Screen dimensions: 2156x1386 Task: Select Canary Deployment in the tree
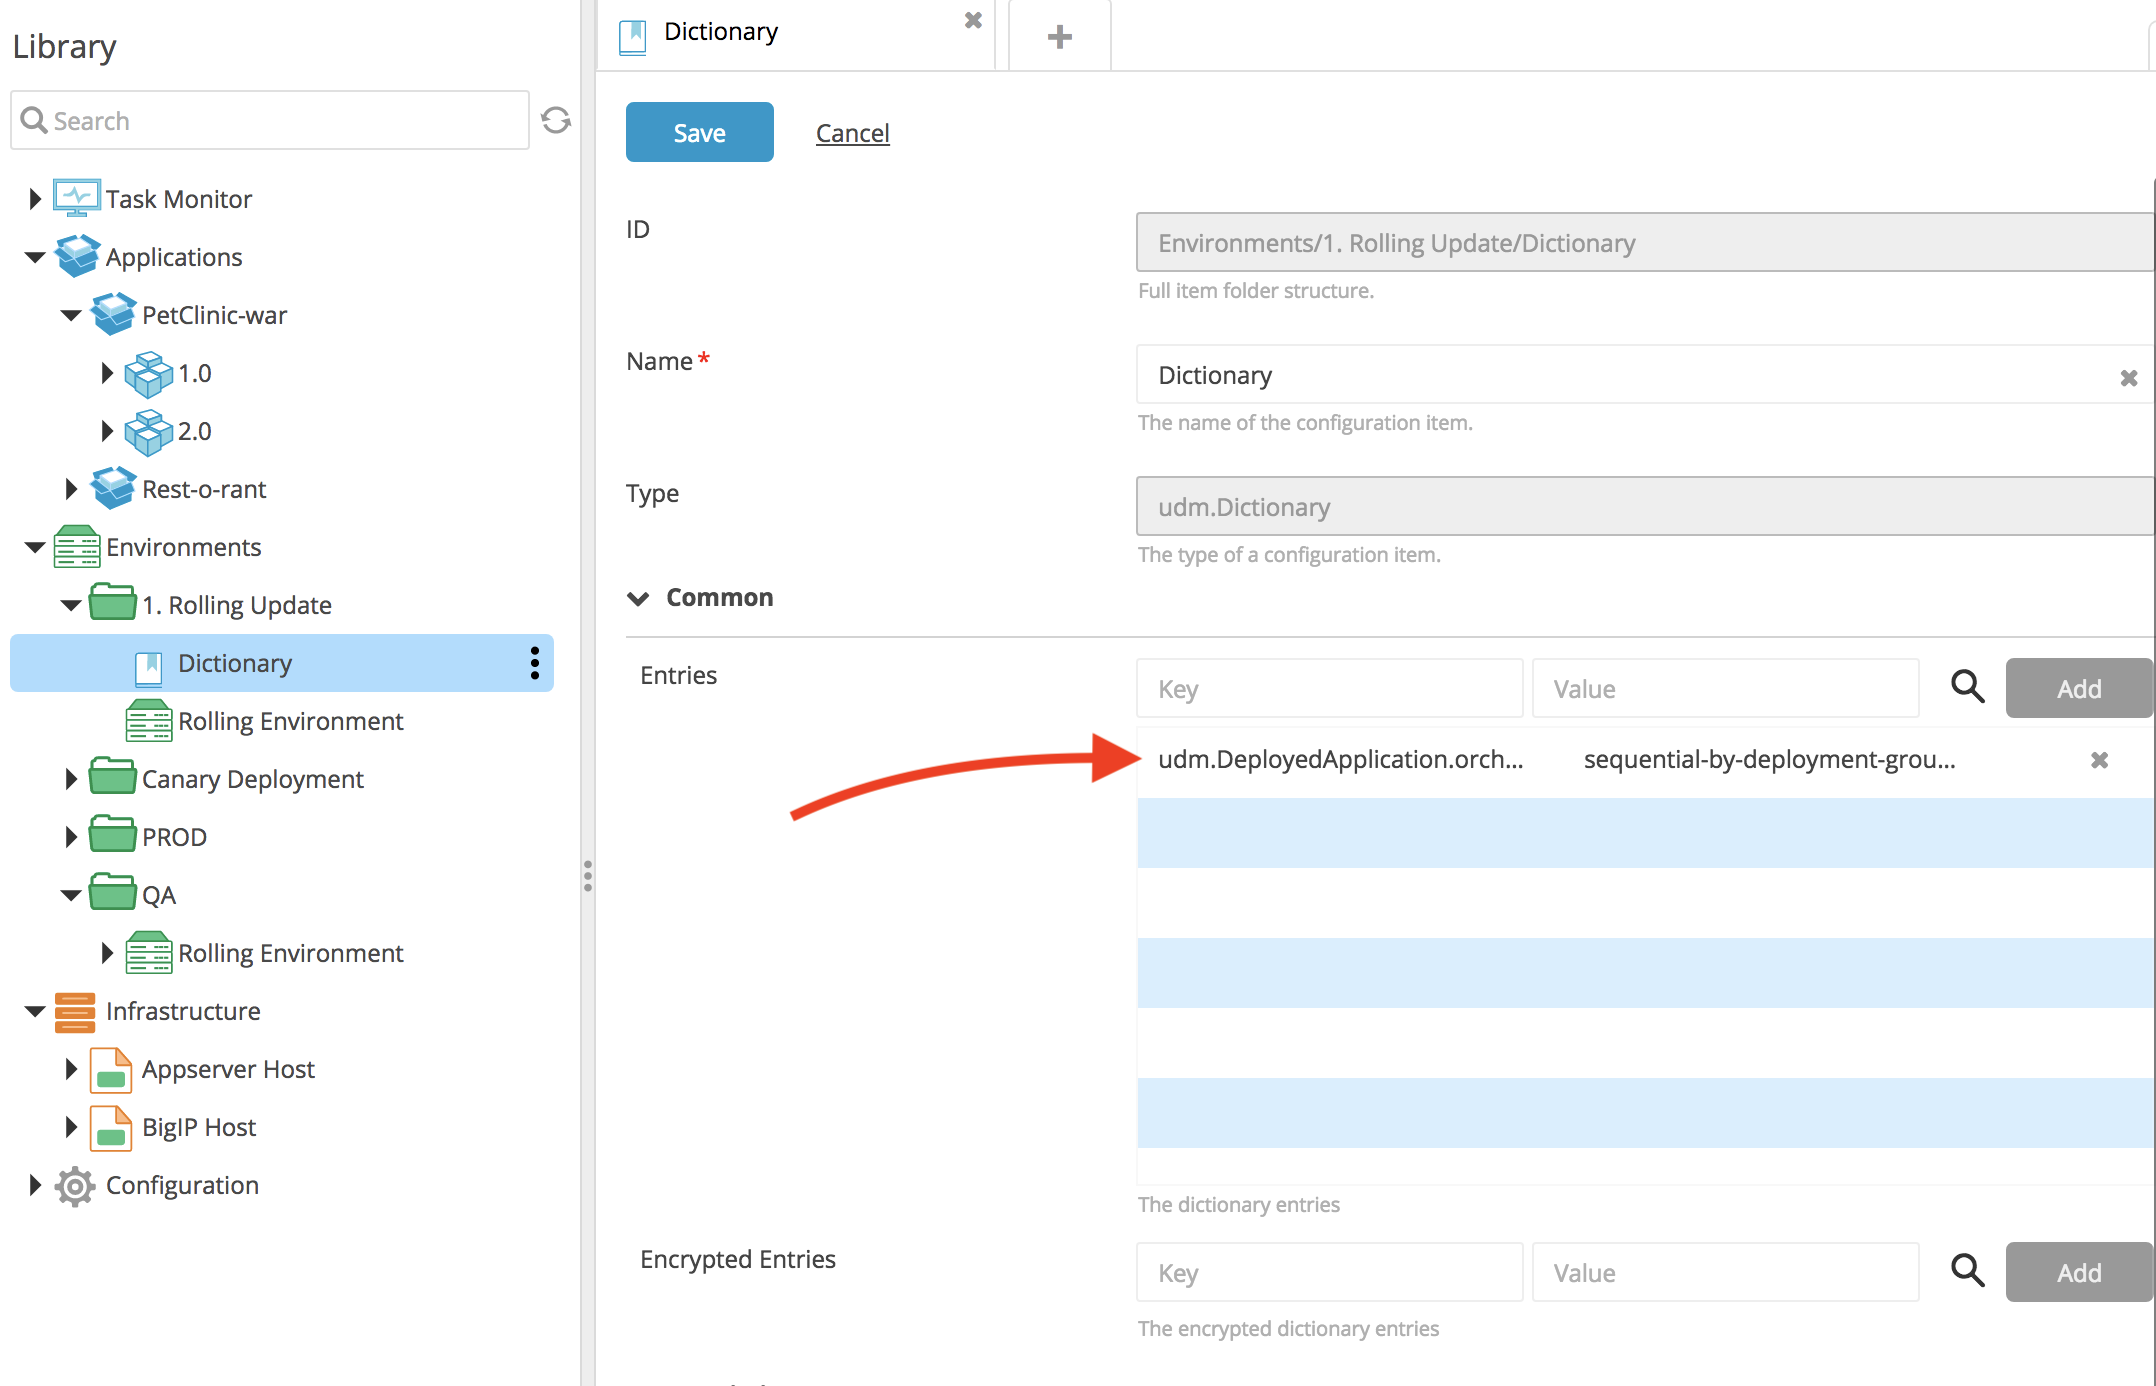(x=252, y=779)
